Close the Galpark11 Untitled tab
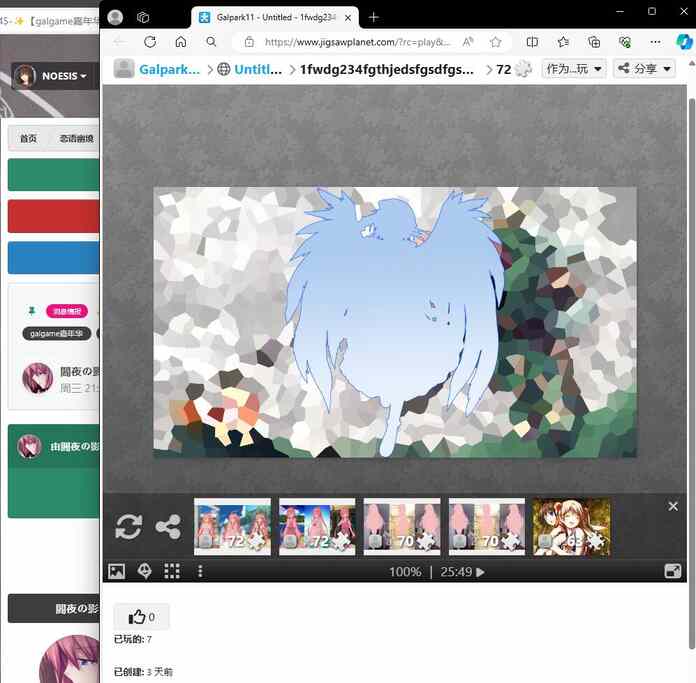Screen dimensions: 696x683 pyautogui.click(x=348, y=18)
